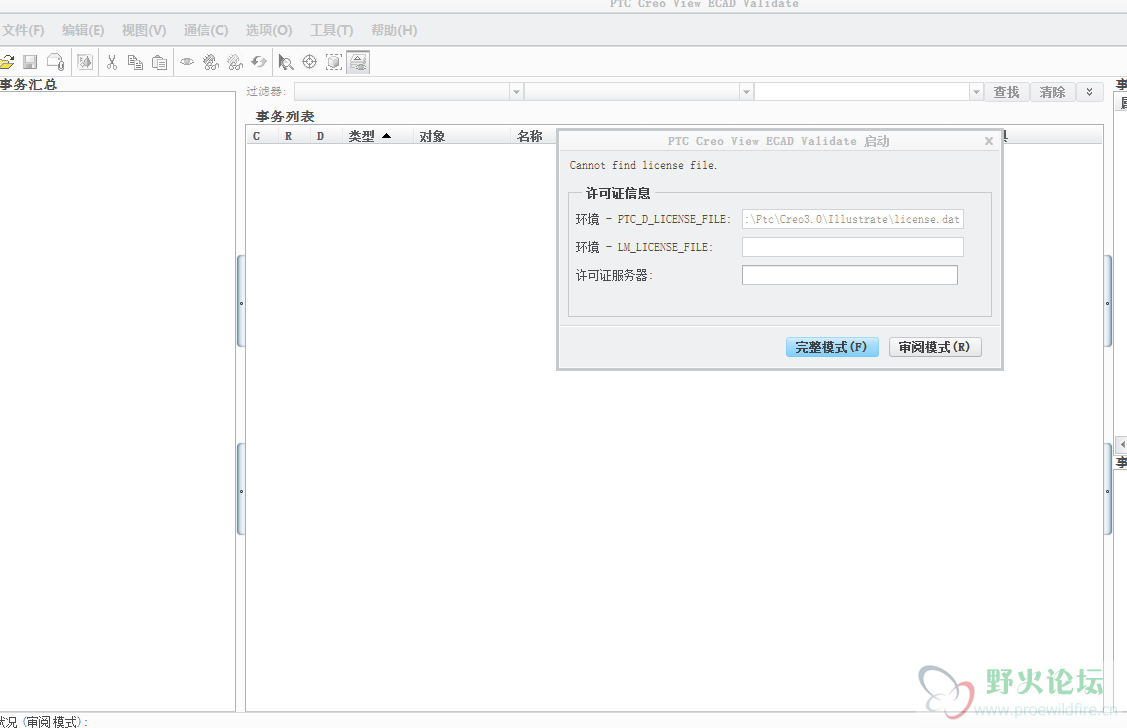Click the Cut scissors icon
Screen dimensions: 1127x728
tap(111, 63)
